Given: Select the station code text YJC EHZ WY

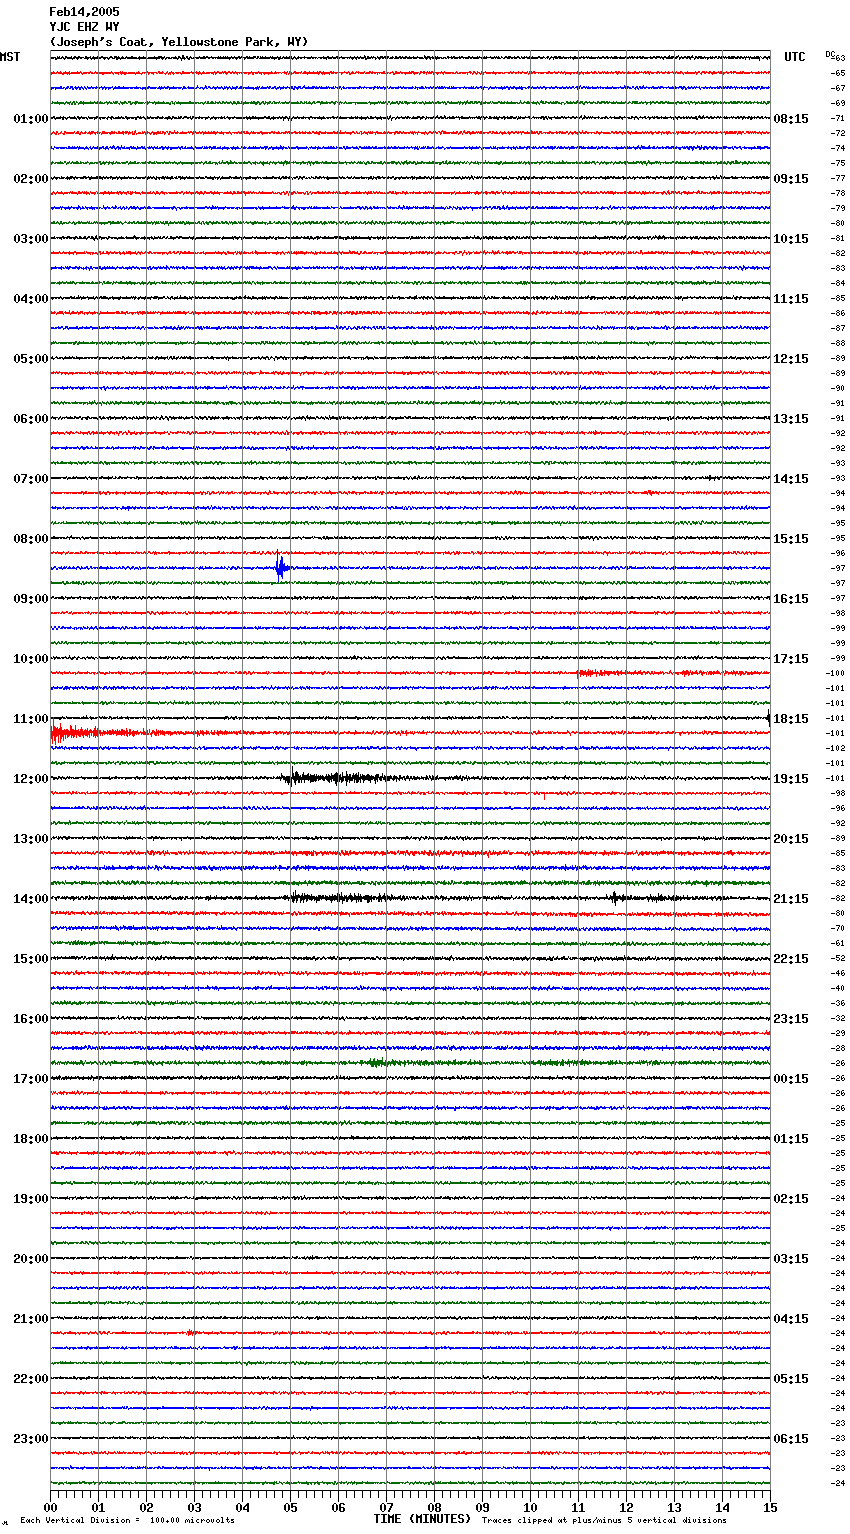Looking at the screenshot, I should coord(84,27).
